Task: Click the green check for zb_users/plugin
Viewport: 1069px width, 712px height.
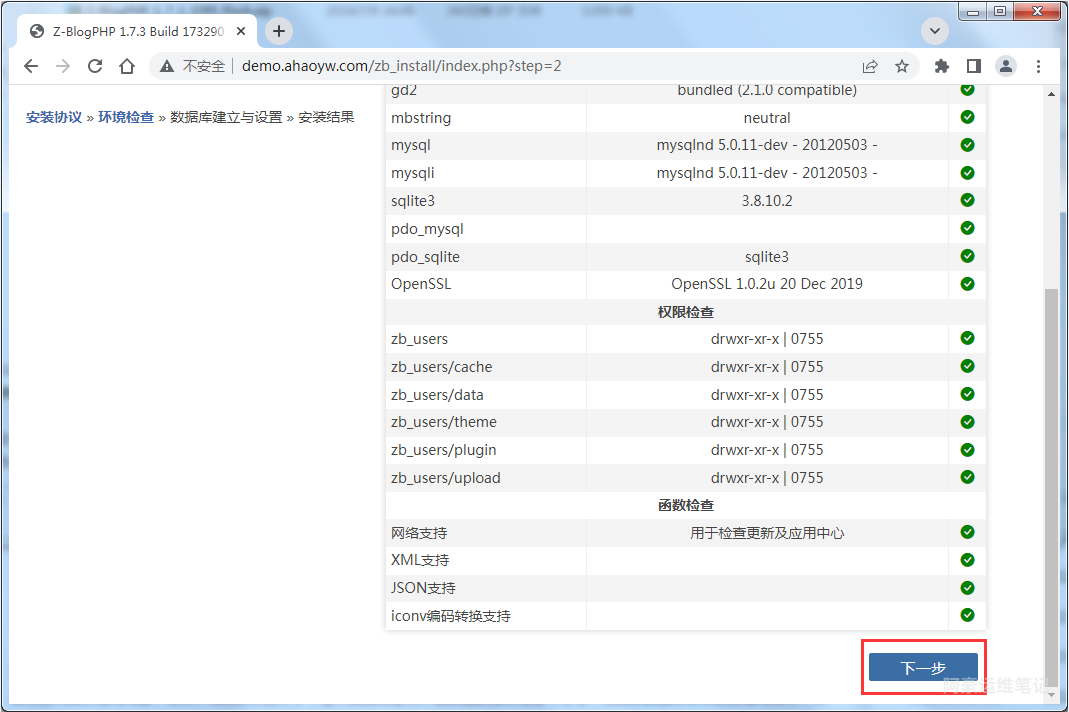Action: point(967,449)
